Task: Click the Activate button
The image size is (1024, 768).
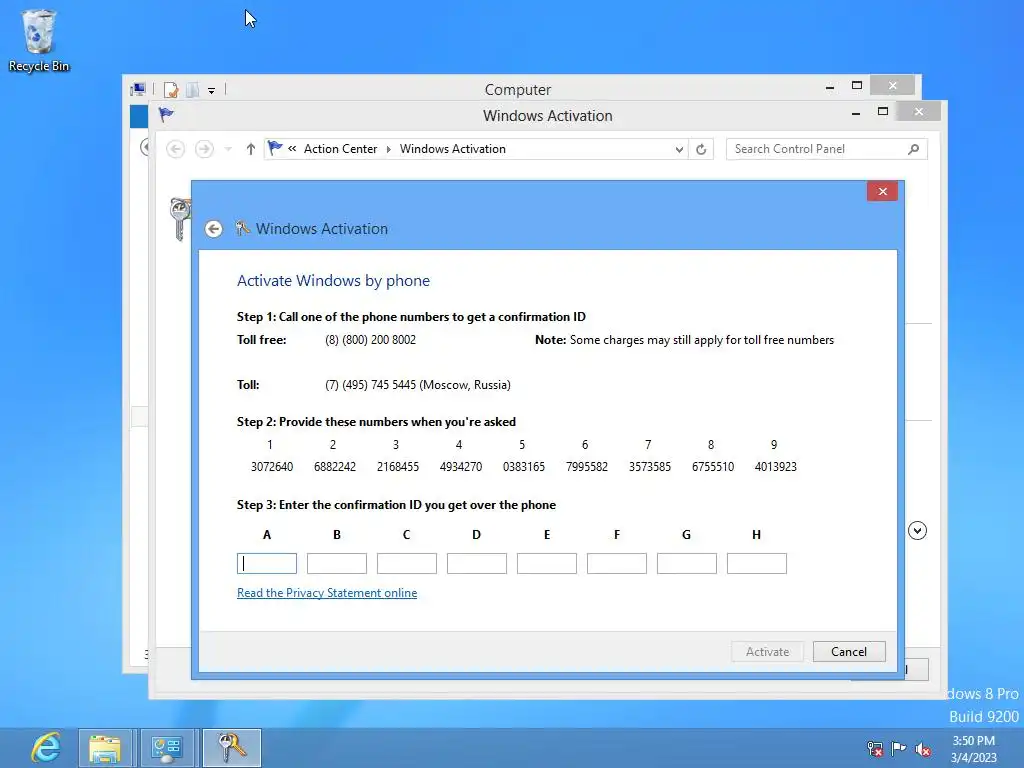Action: 767,652
